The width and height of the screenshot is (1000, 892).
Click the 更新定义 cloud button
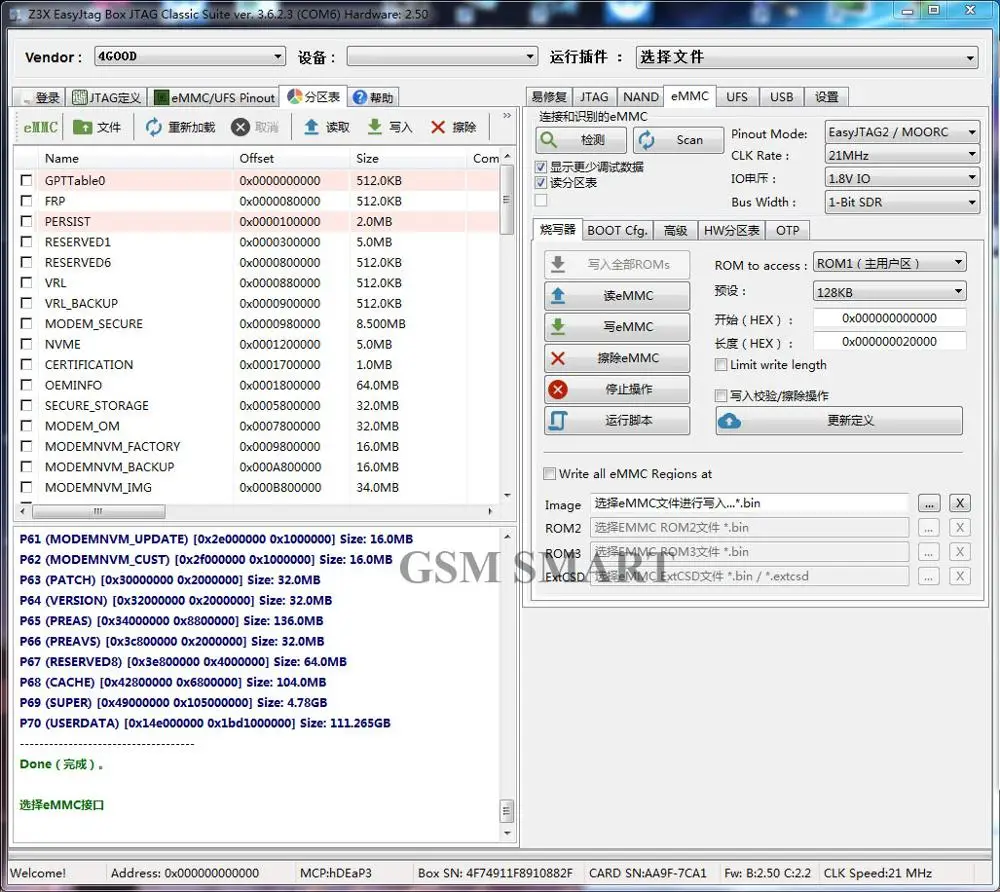tap(839, 421)
